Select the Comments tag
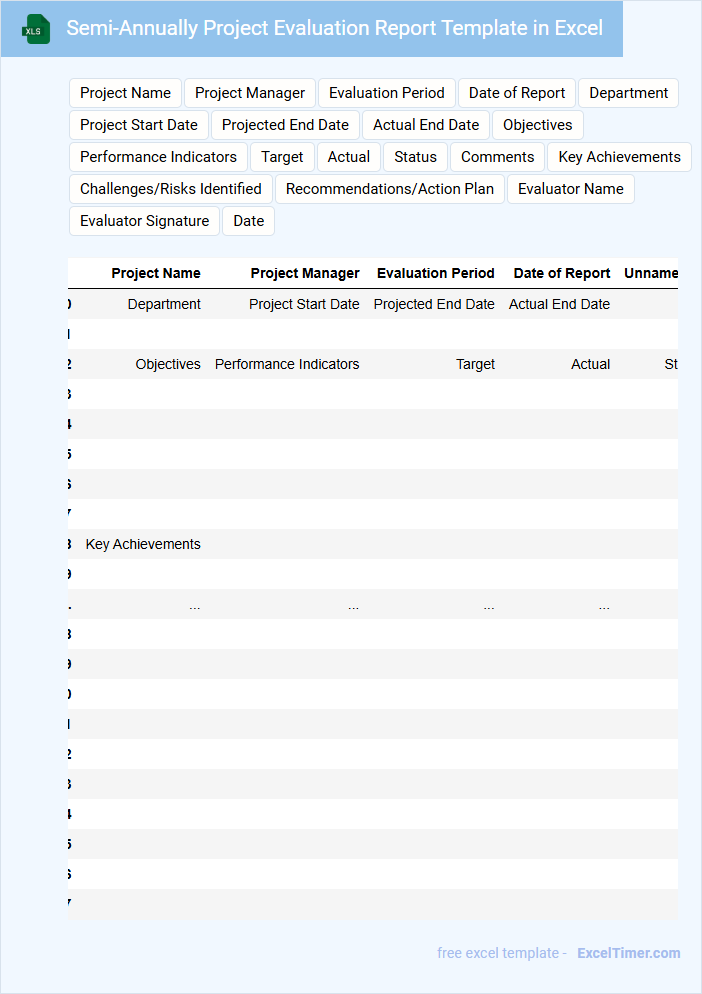Image resolution: width=702 pixels, height=994 pixels. click(x=498, y=157)
